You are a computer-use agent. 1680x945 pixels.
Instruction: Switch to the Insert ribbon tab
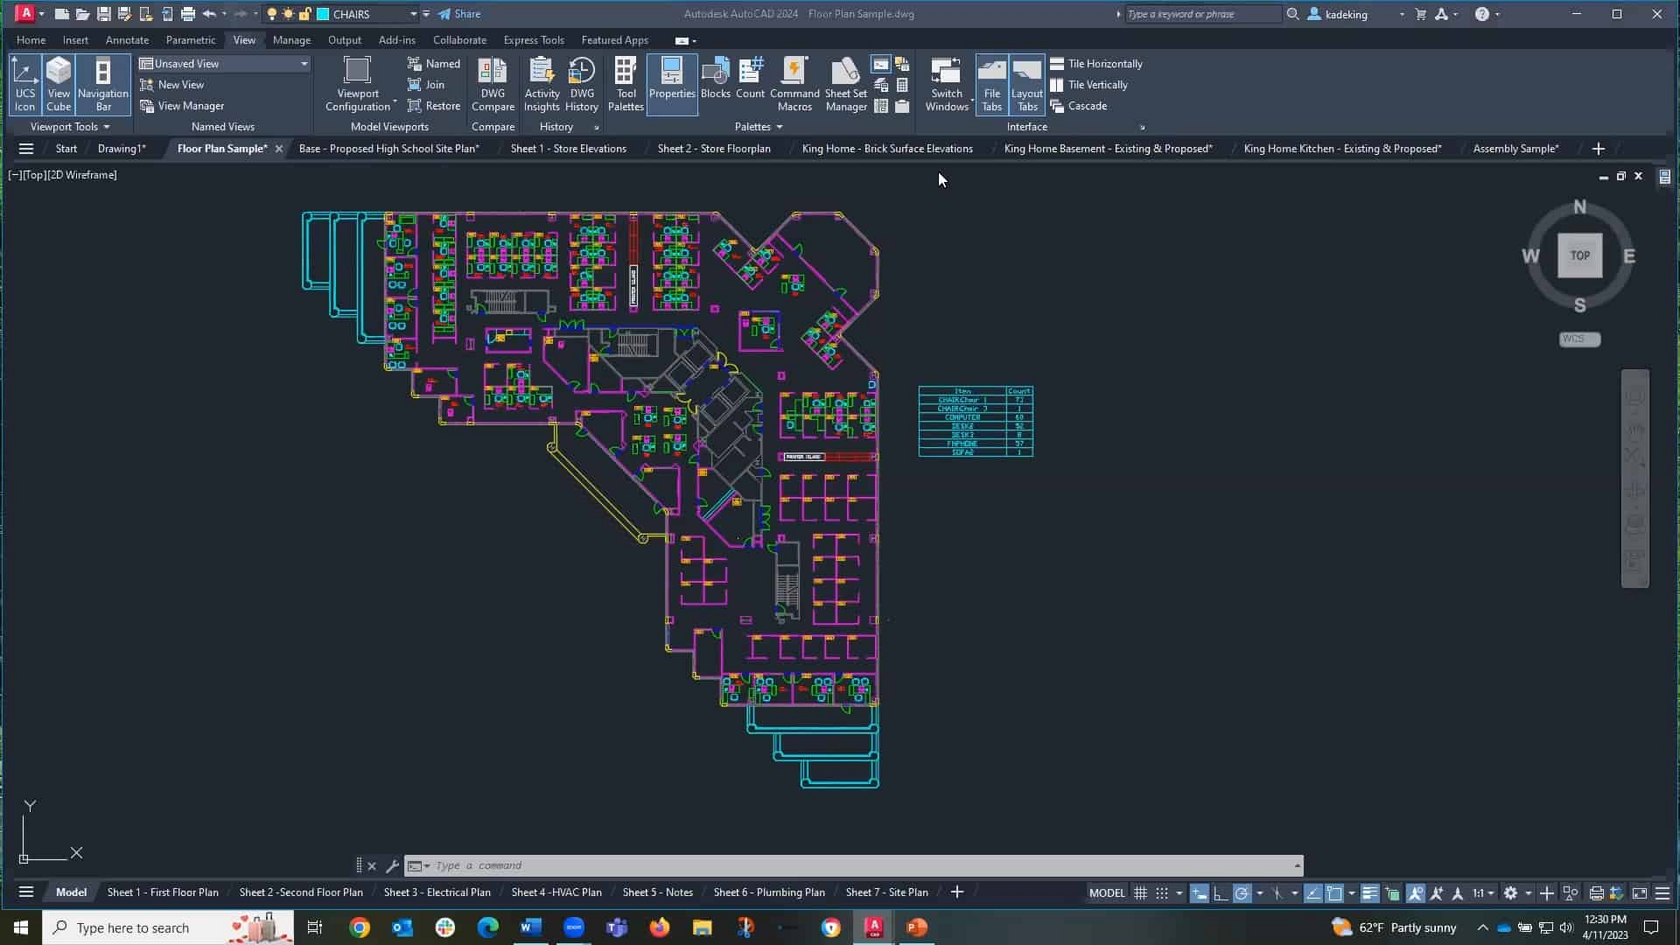[75, 40]
